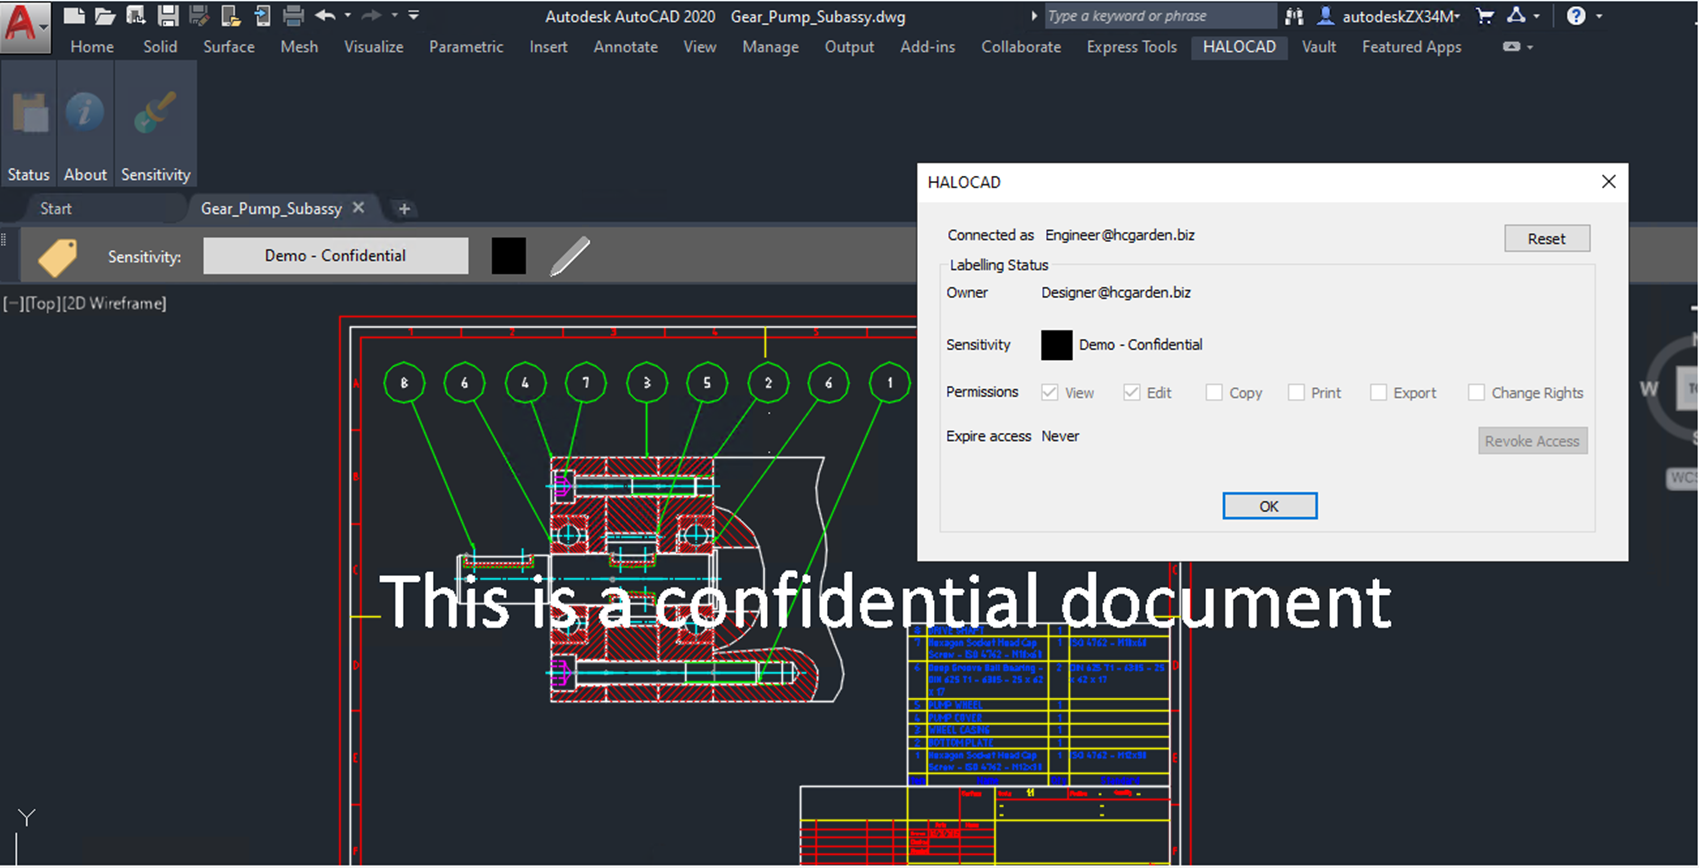Select the Gear_Pump_Subassy drawing tab
Screen dimensions: 1699x868
click(x=271, y=209)
